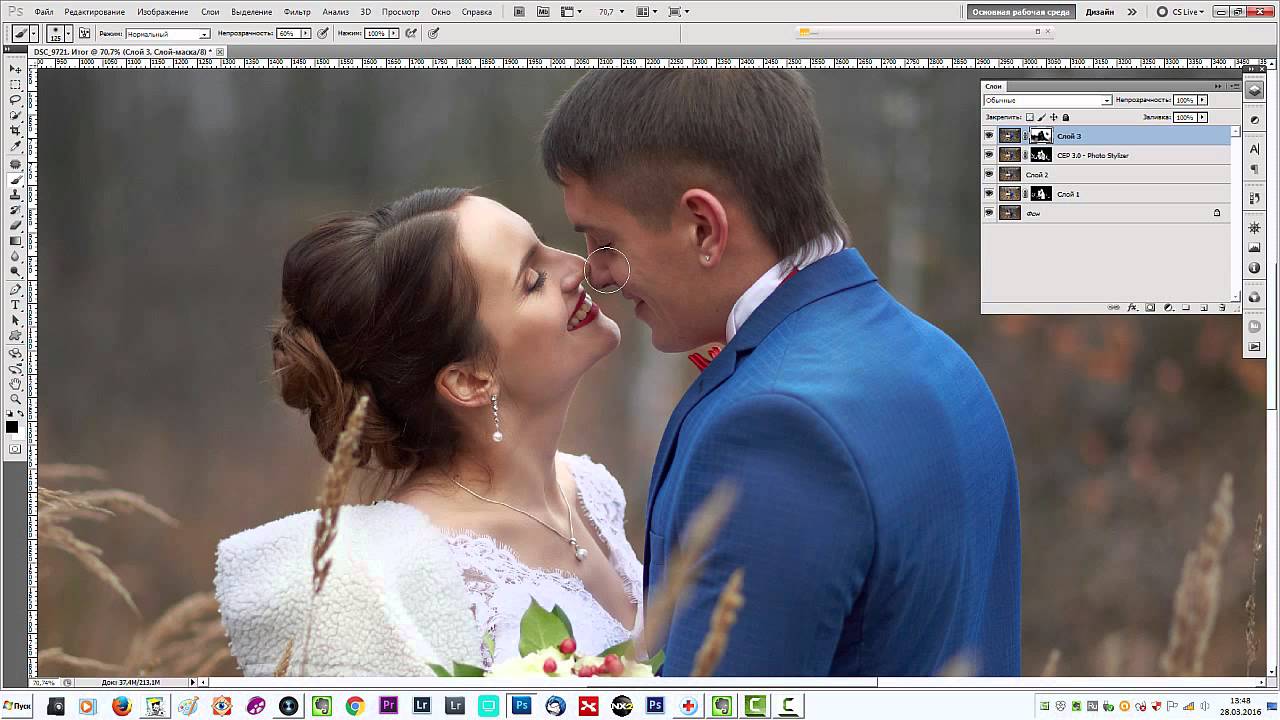The width and height of the screenshot is (1280, 720).
Task: Select the Horizontal Type tool
Action: tap(16, 305)
